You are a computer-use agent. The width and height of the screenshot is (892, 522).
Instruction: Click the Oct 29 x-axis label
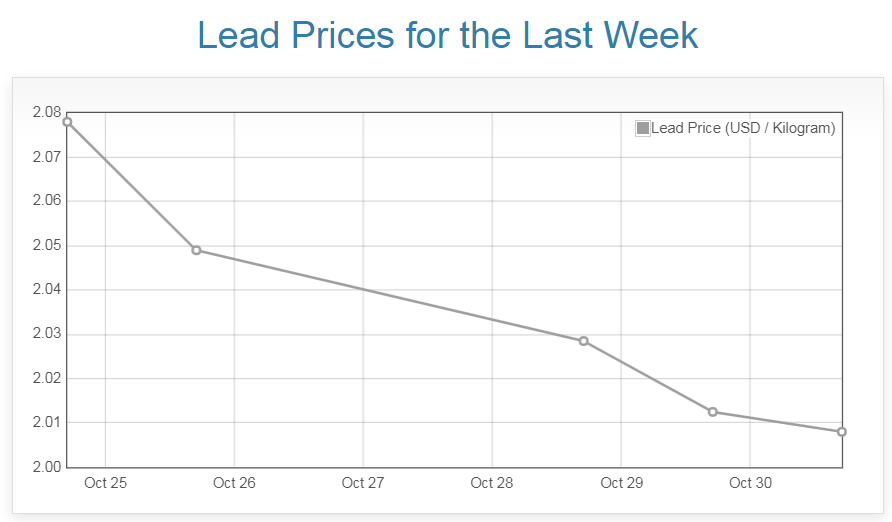621,483
